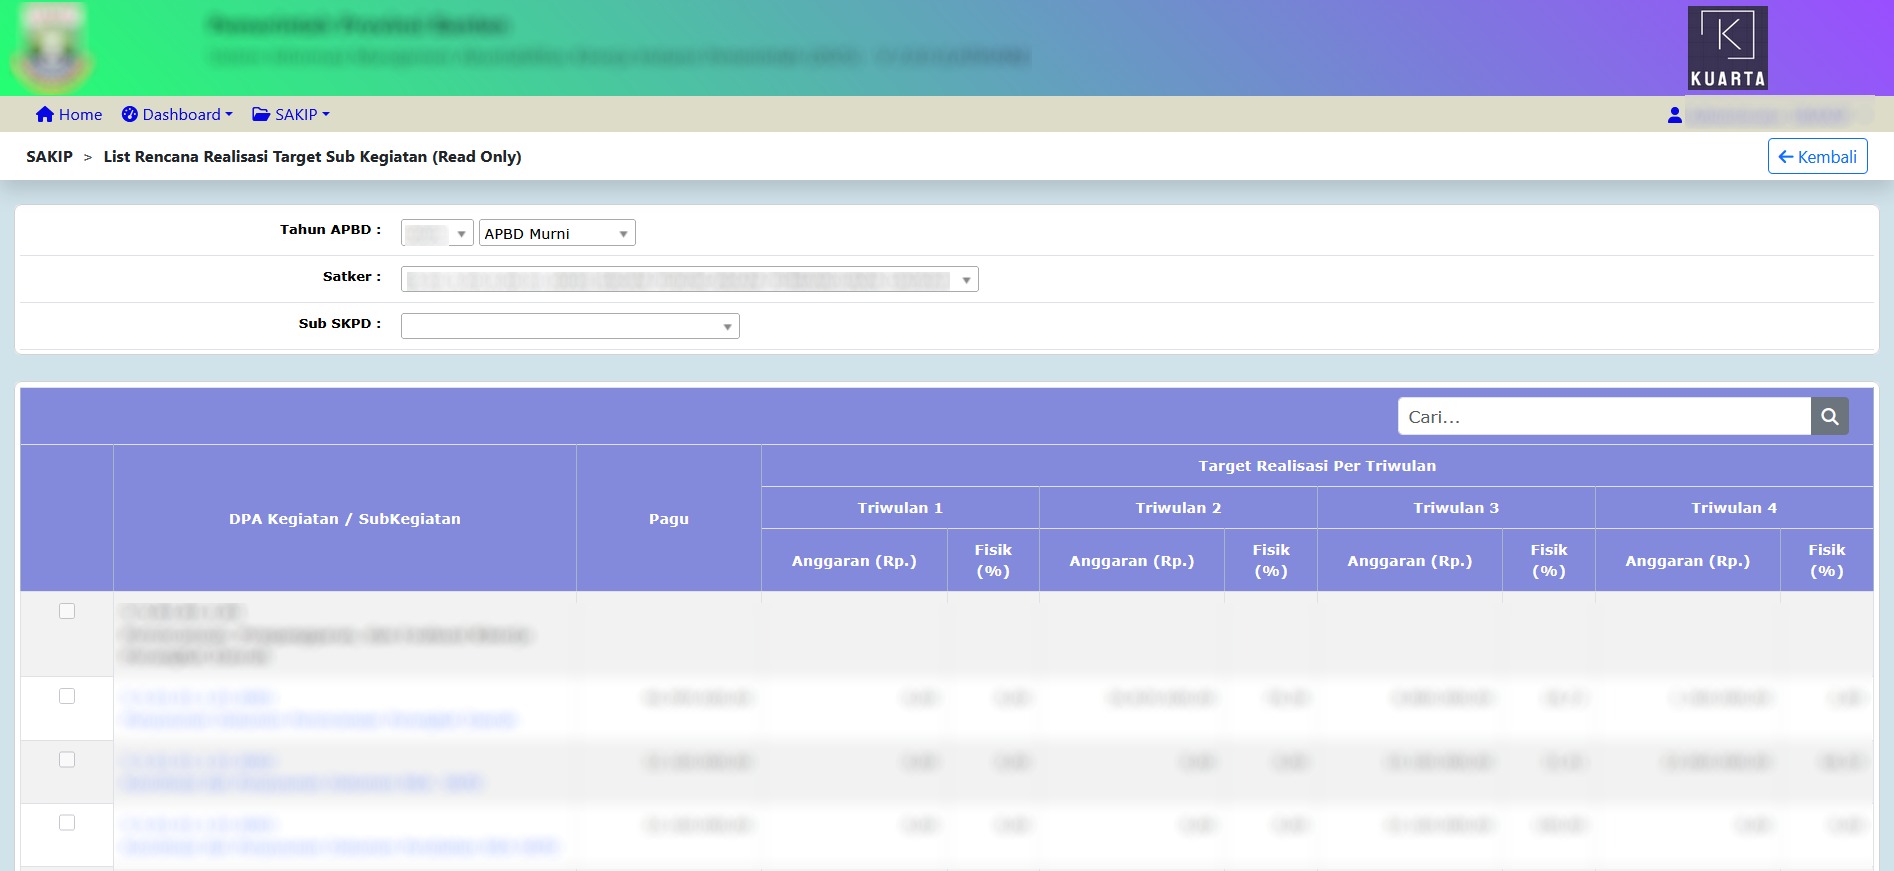Click the SAKIP breadcrumb link
The height and width of the screenshot is (871, 1894).
pyautogui.click(x=49, y=157)
